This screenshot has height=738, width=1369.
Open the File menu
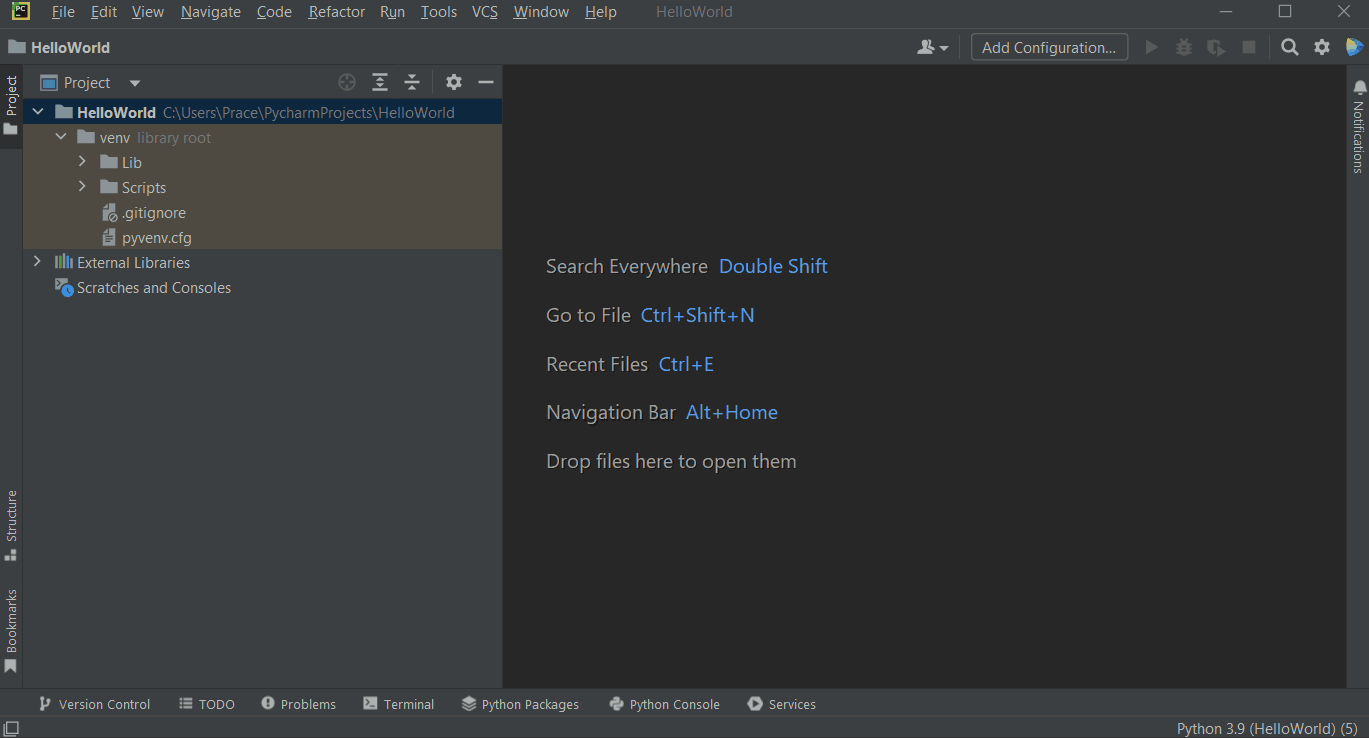pyautogui.click(x=63, y=12)
